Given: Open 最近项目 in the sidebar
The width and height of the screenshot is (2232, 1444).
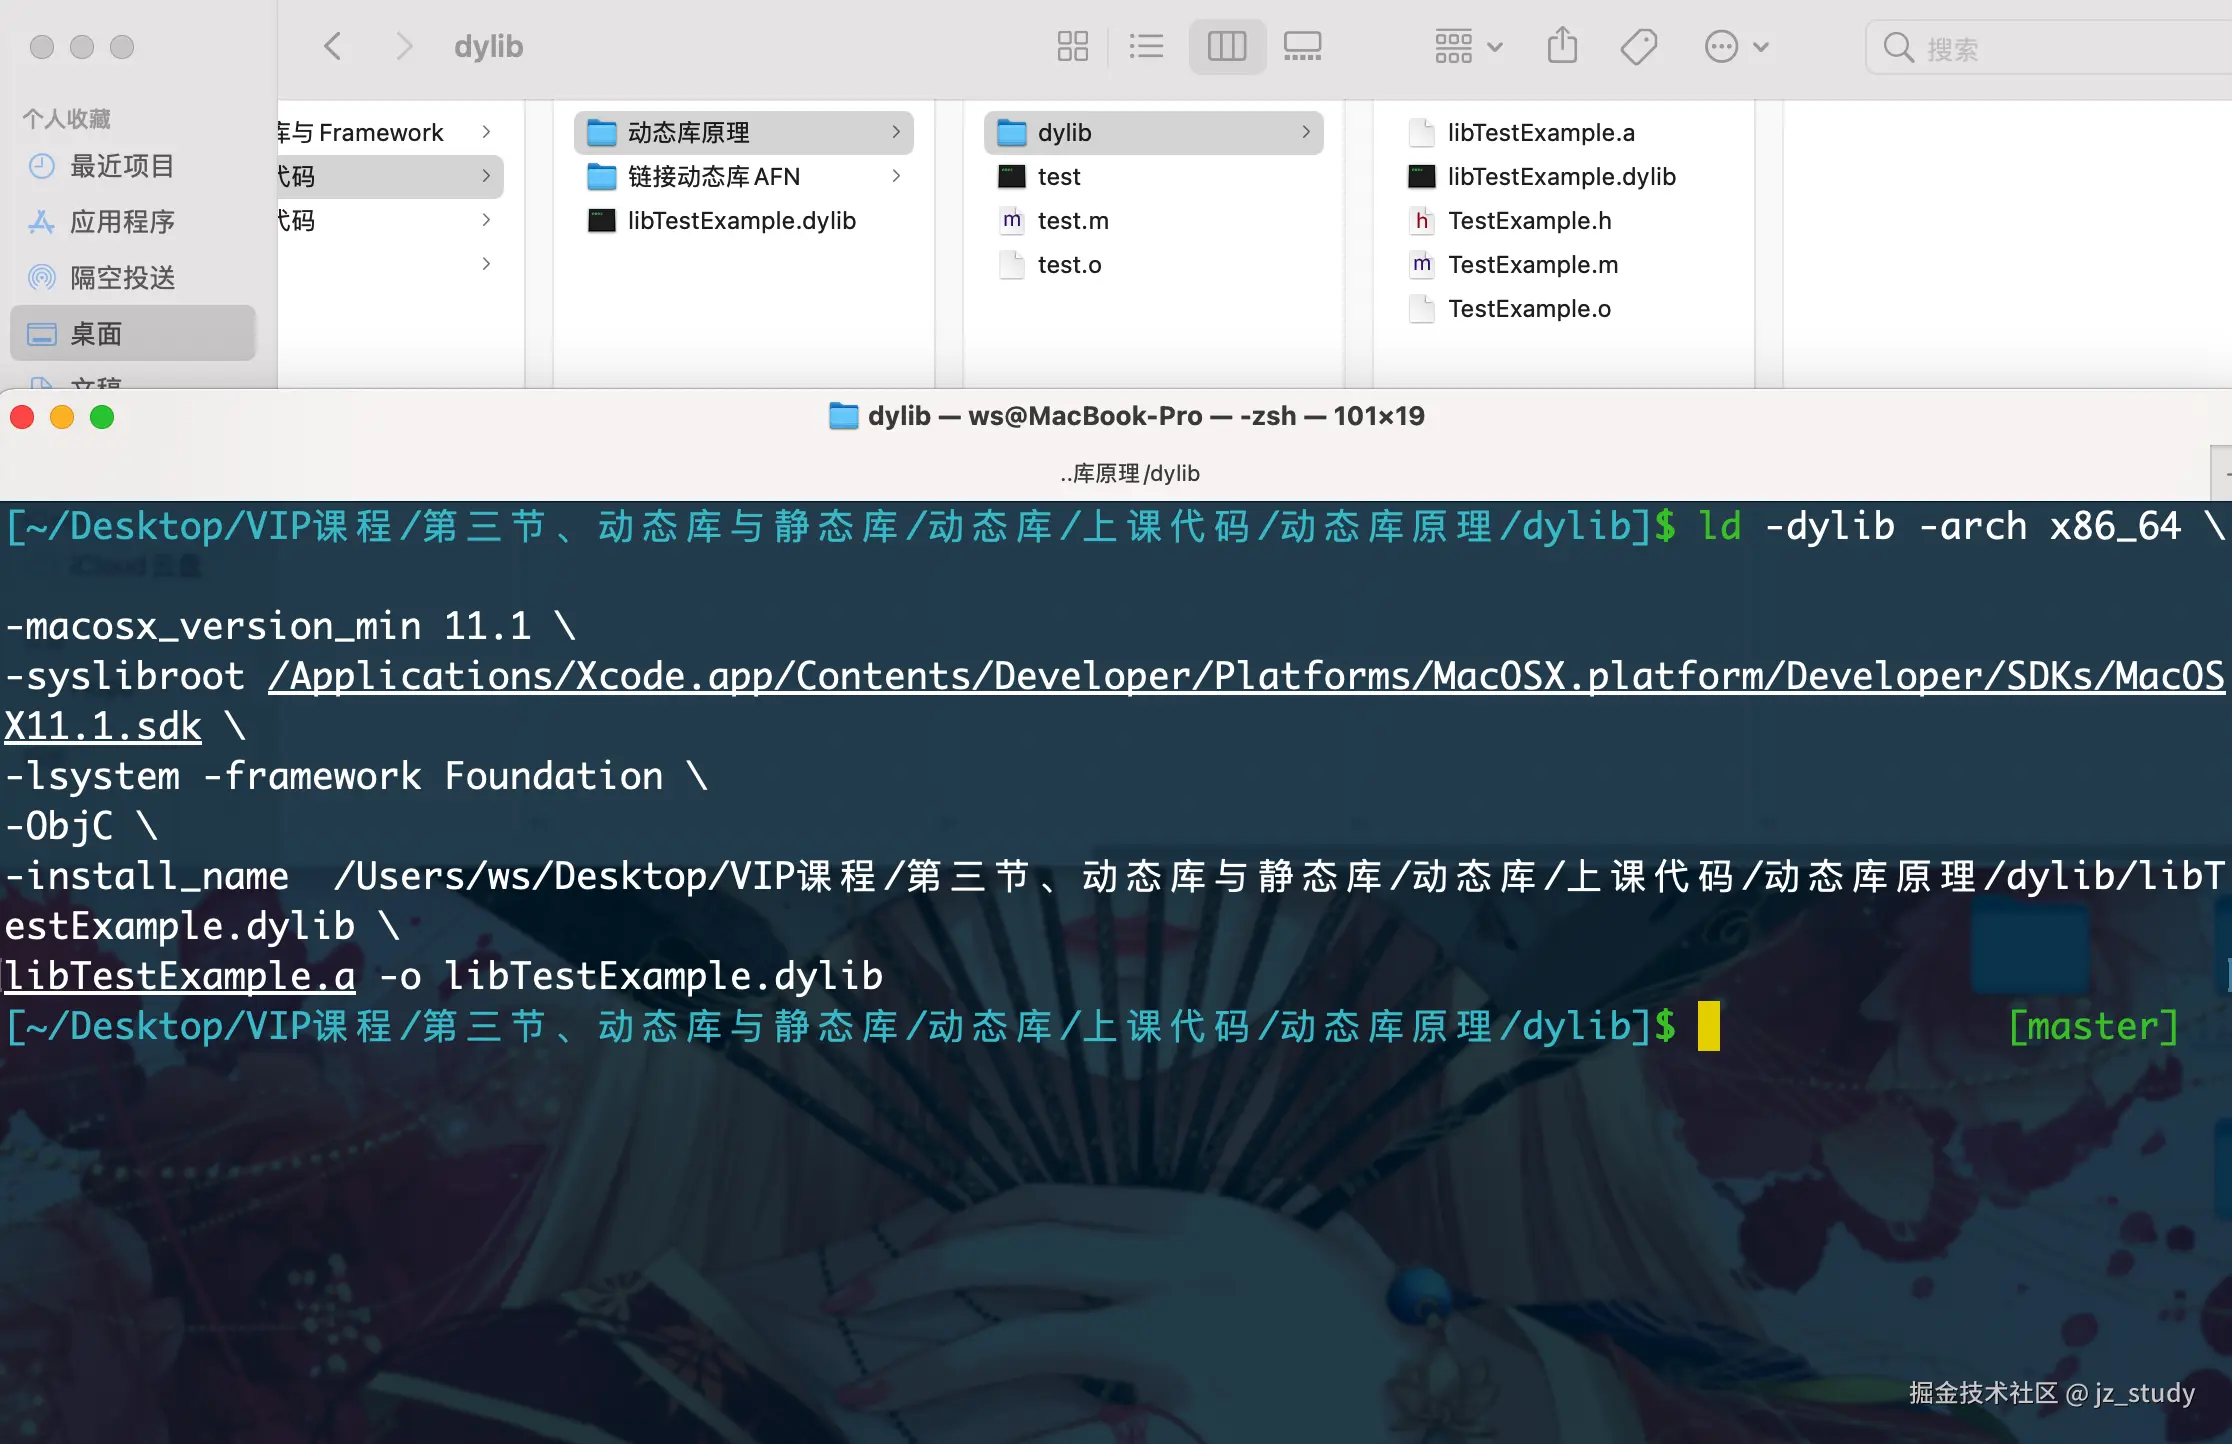Looking at the screenshot, I should [x=122, y=166].
